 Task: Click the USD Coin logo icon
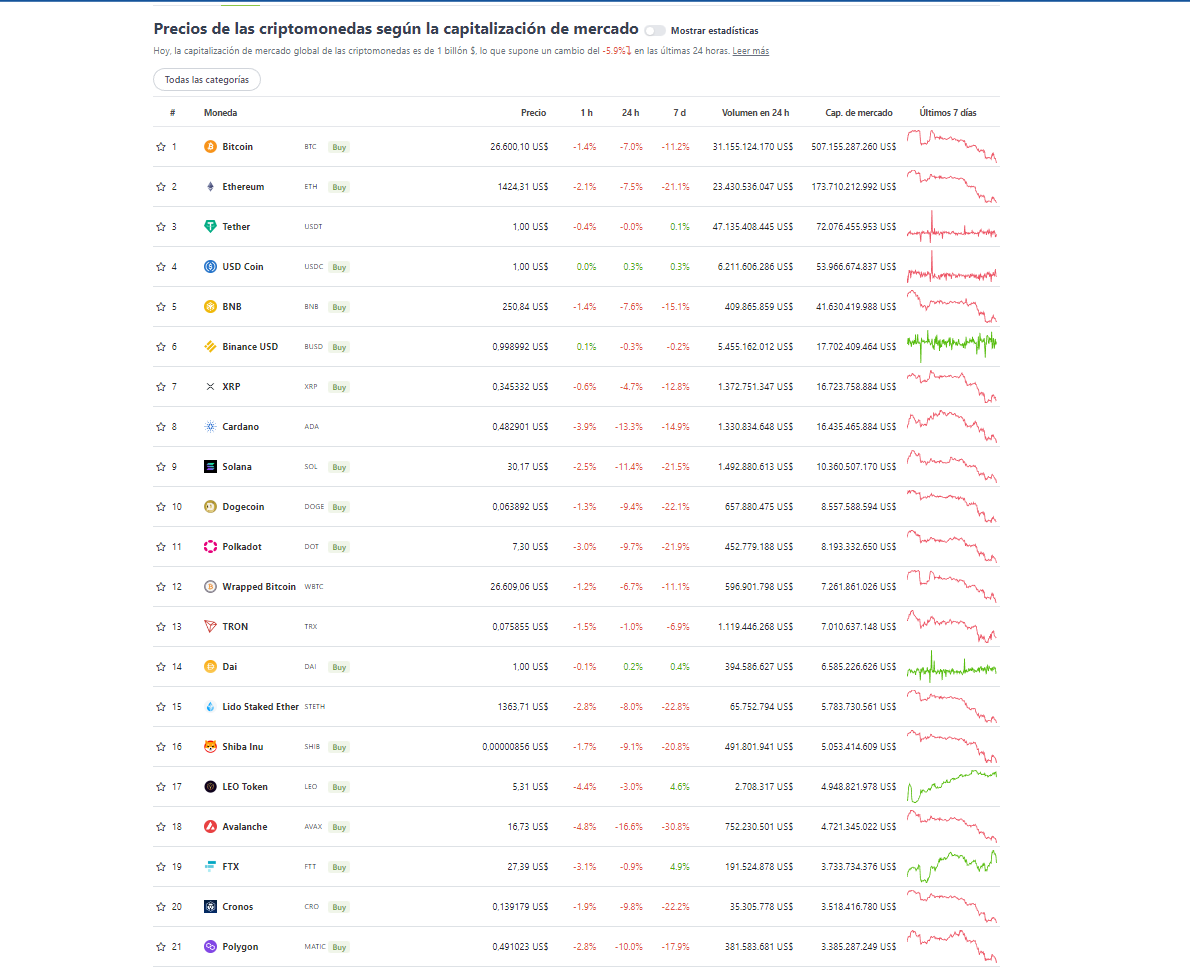point(210,266)
